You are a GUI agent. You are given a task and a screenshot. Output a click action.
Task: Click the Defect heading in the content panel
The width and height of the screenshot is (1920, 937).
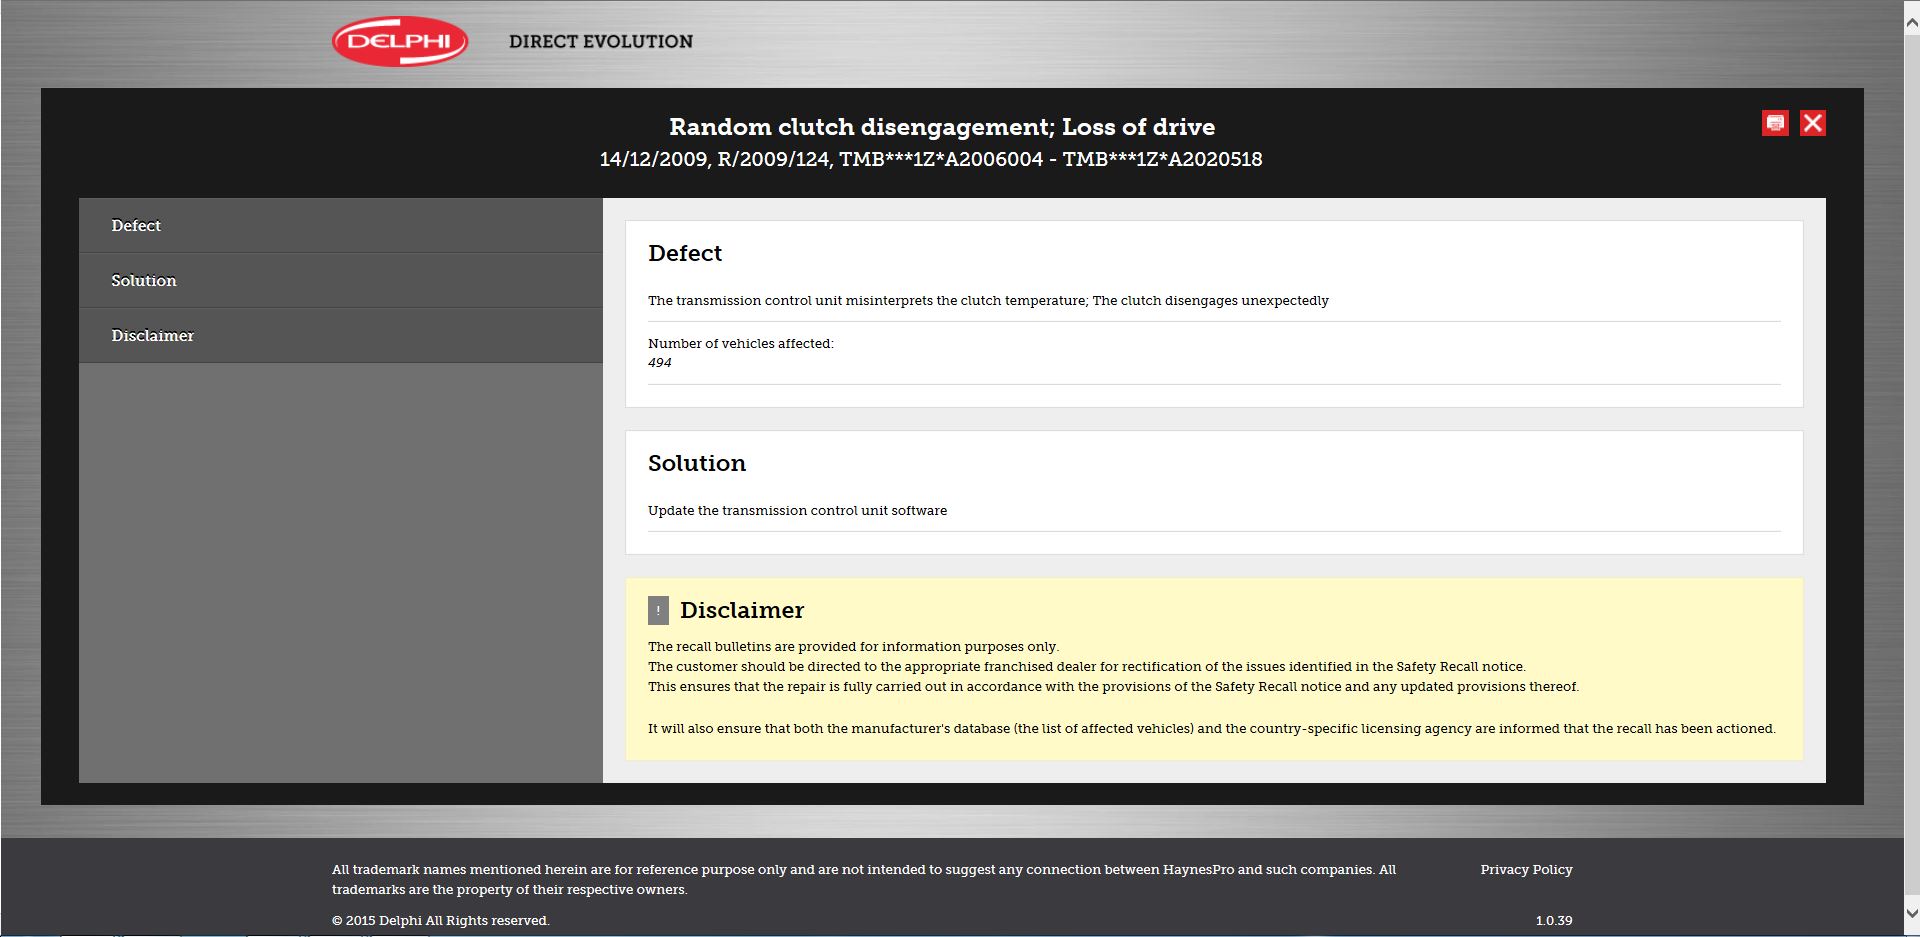pos(685,254)
